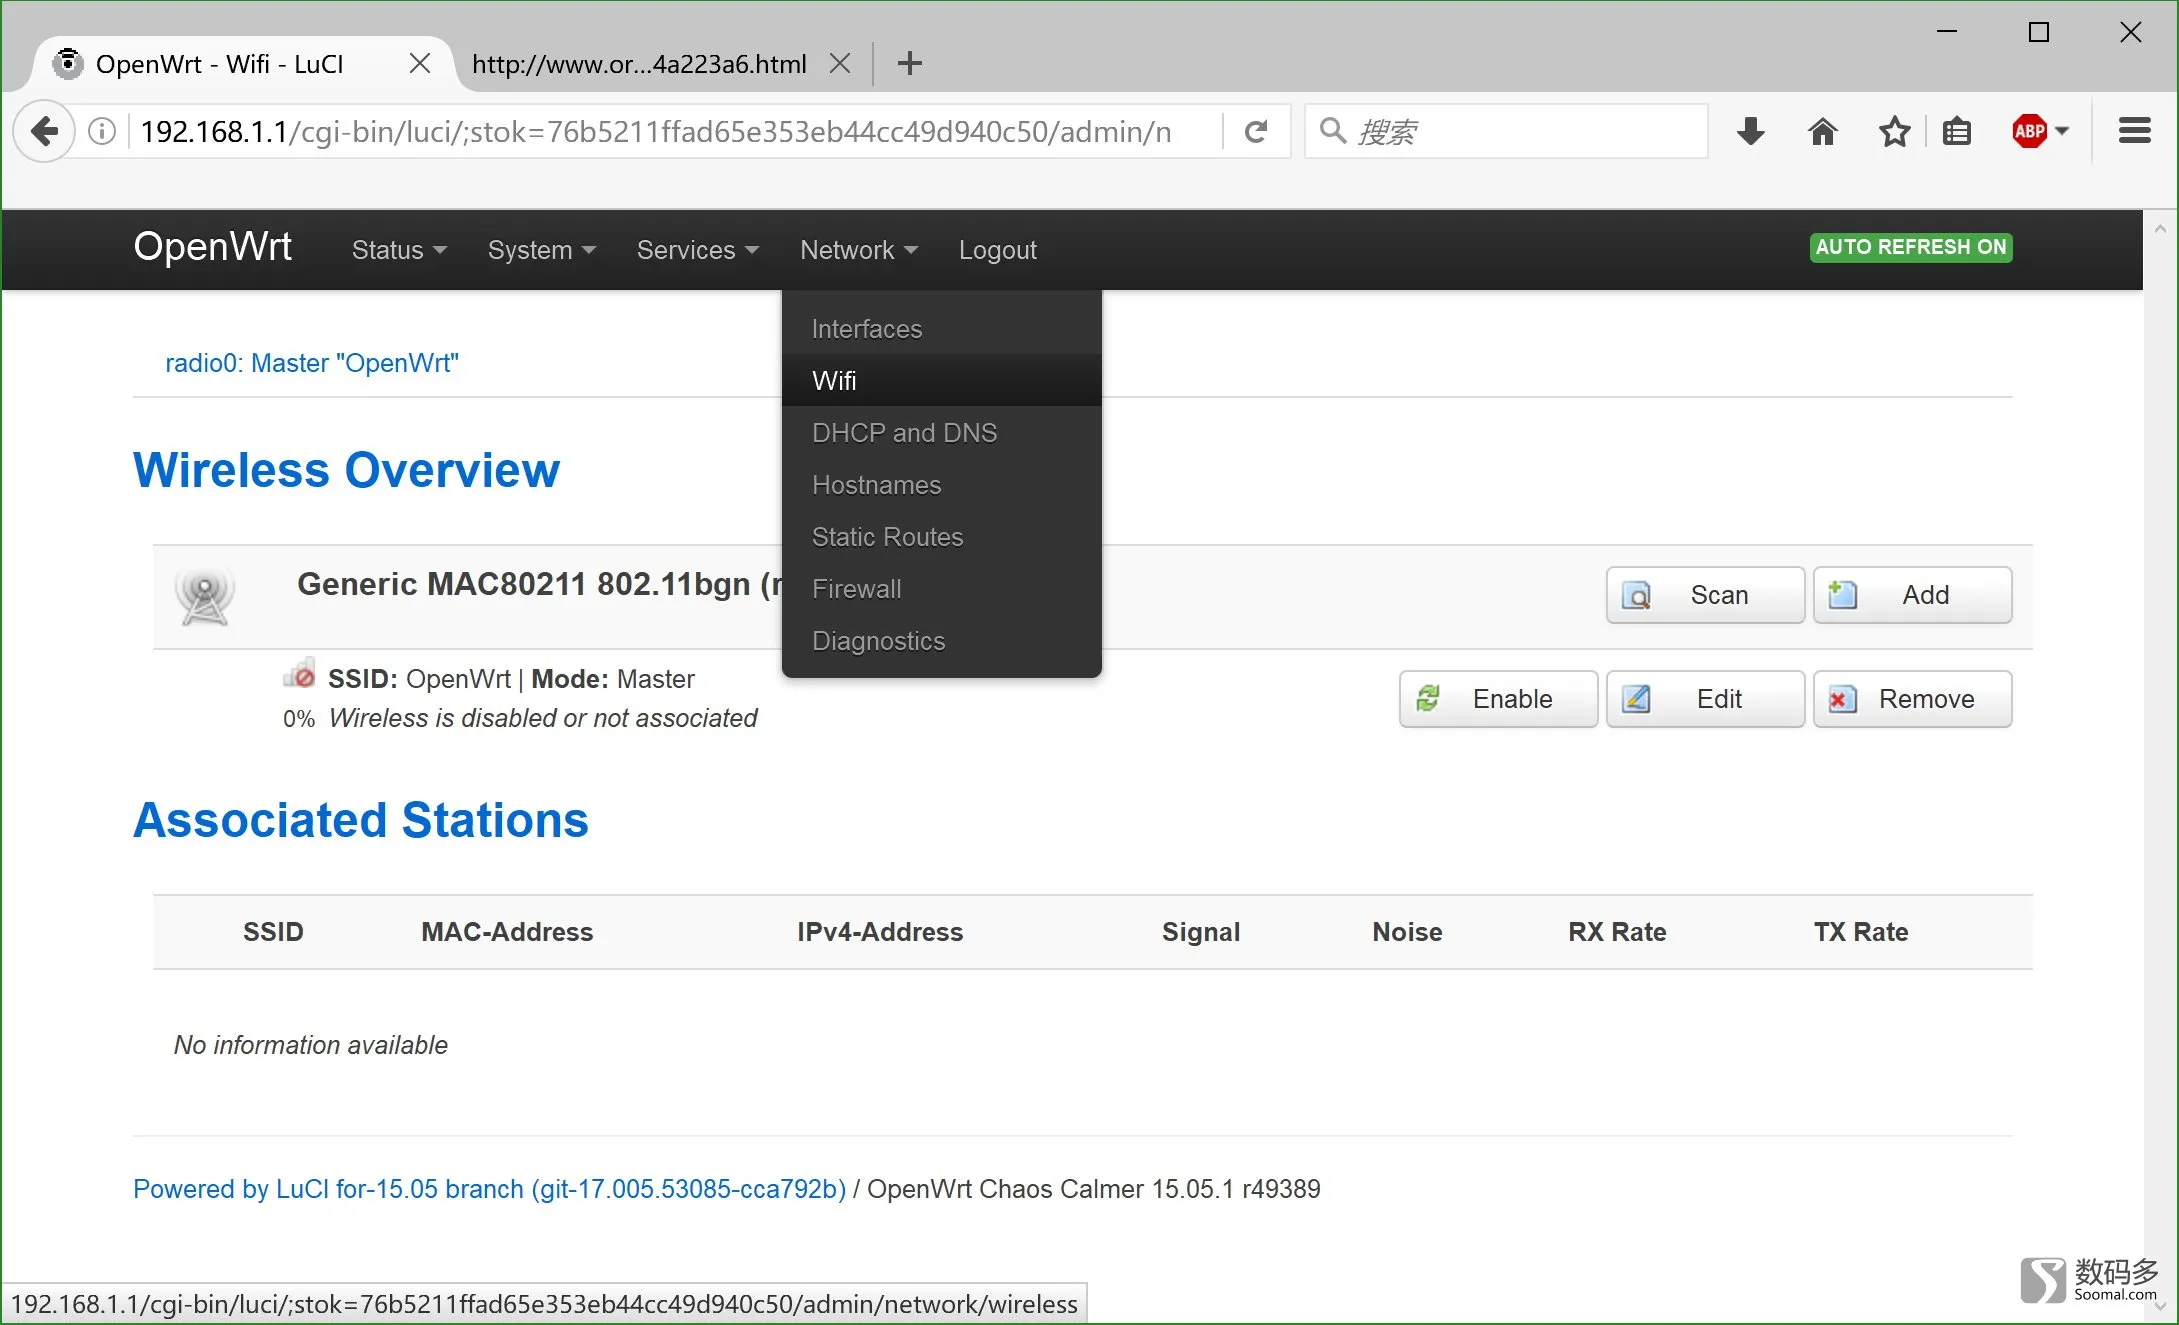The image size is (2179, 1325).
Task: Click the Signal column header
Action: click(x=1201, y=932)
